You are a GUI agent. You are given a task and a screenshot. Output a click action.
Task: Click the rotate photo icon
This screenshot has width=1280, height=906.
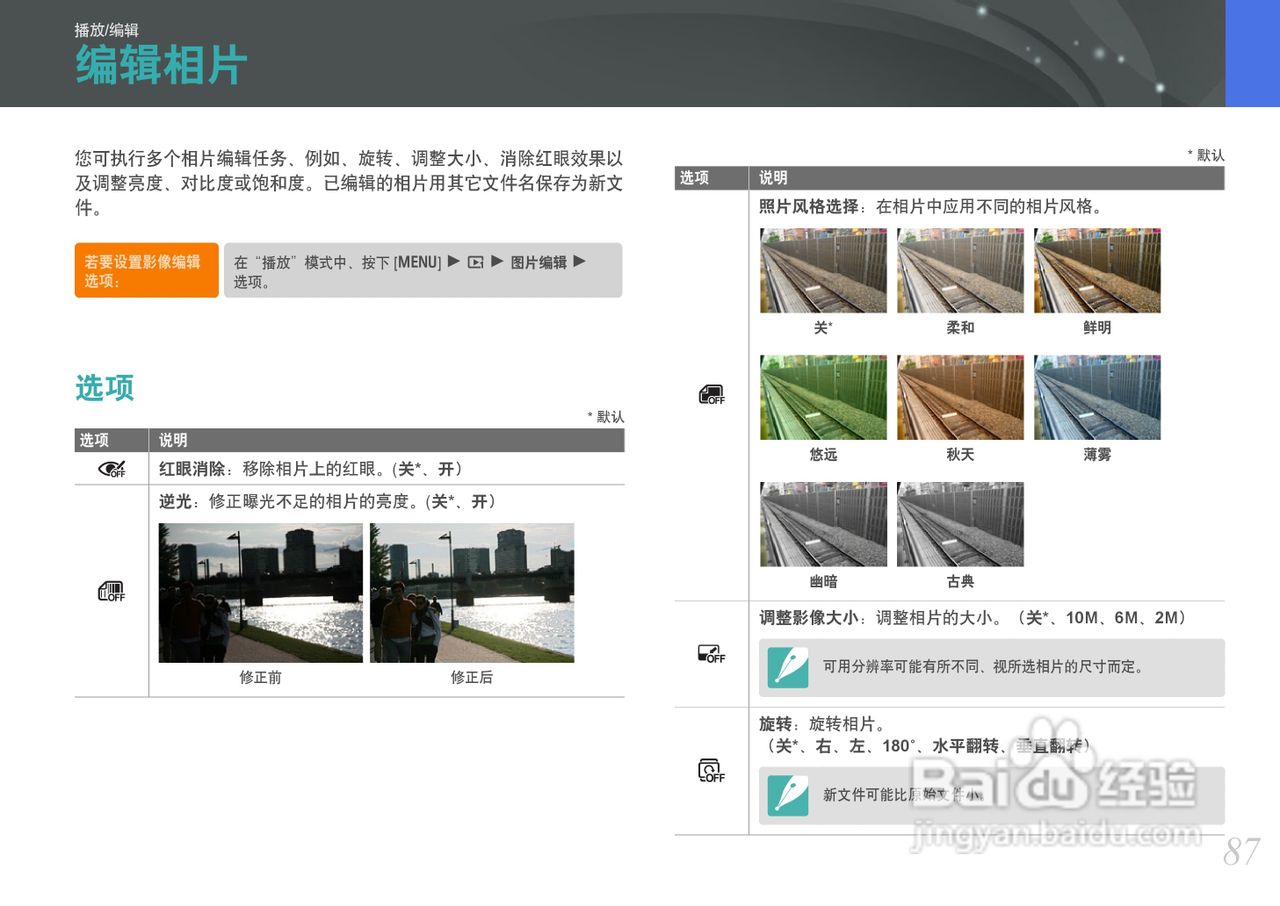click(711, 770)
